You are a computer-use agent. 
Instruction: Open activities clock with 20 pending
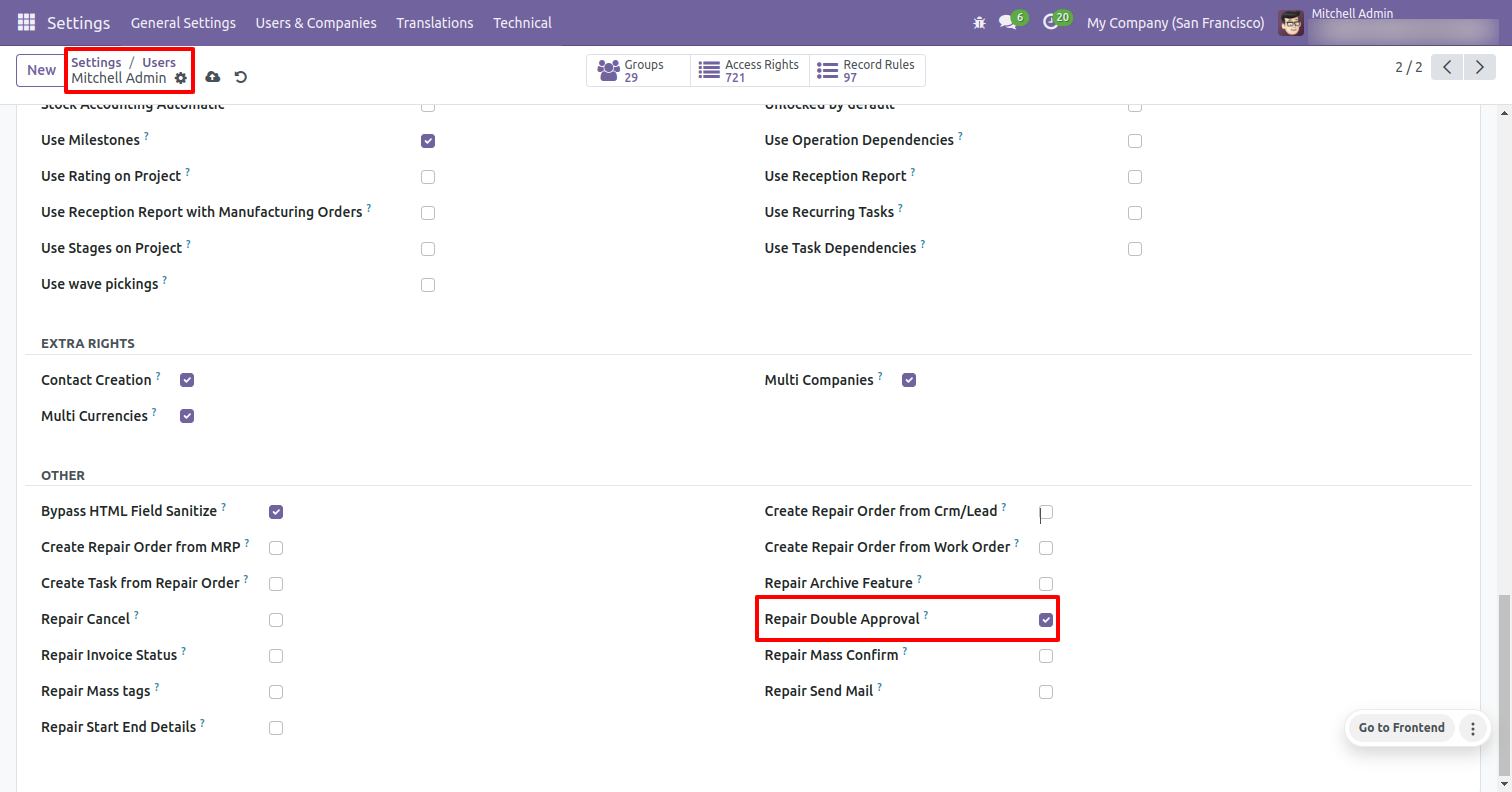[1056, 21]
